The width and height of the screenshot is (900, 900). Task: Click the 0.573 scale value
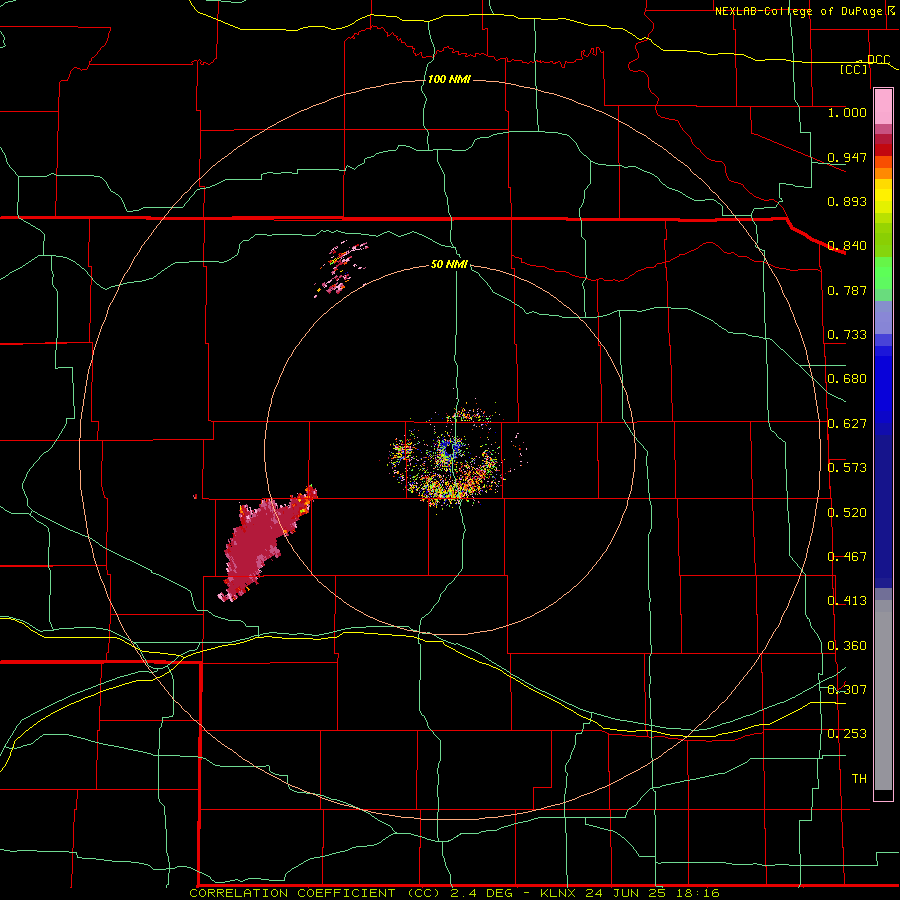pos(847,468)
